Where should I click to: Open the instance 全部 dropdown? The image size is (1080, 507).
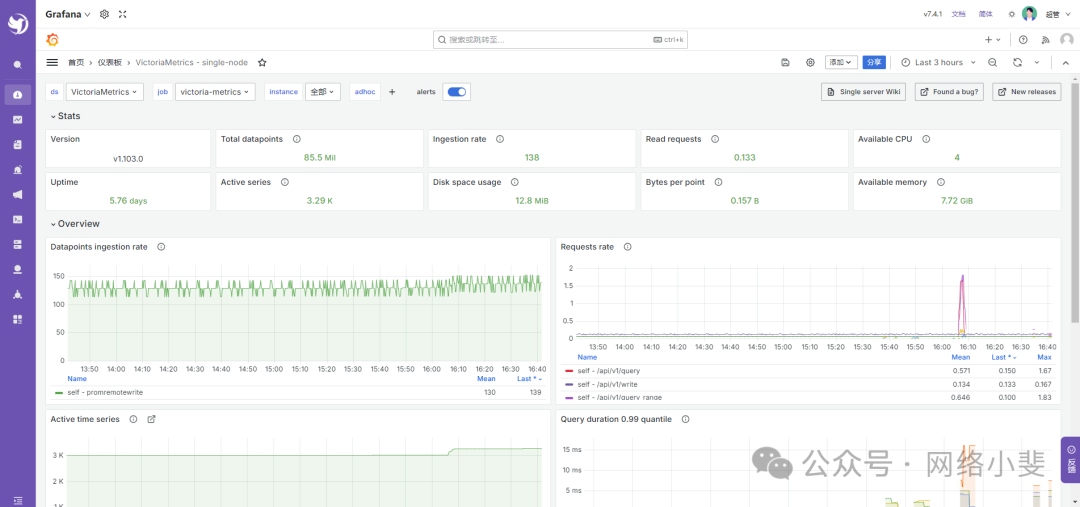tap(322, 92)
